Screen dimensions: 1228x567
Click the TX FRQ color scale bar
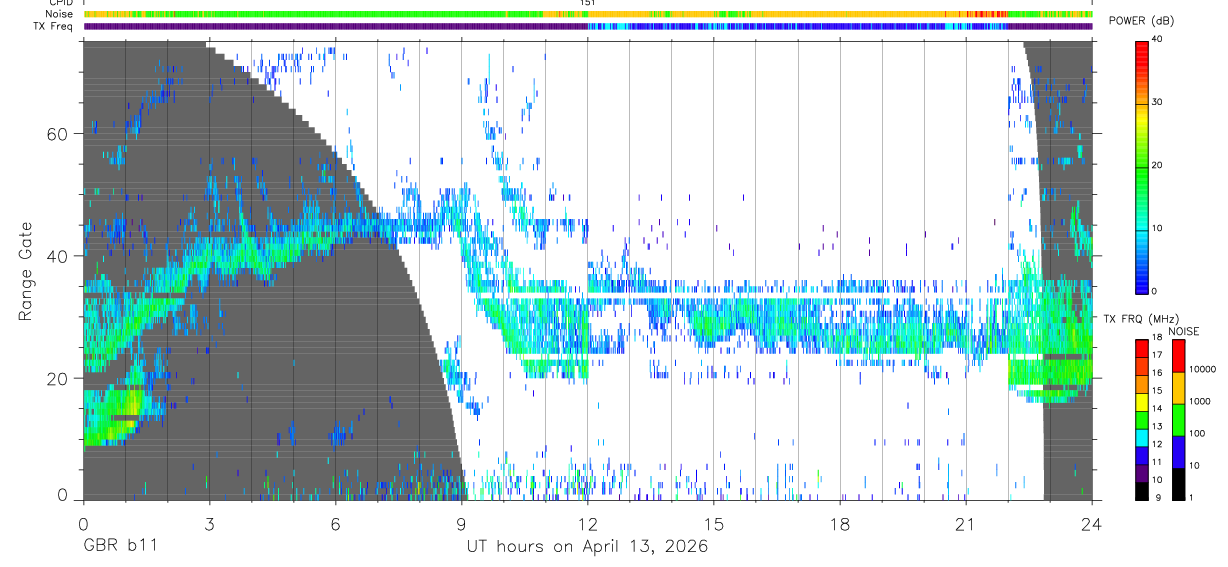coord(1141,419)
